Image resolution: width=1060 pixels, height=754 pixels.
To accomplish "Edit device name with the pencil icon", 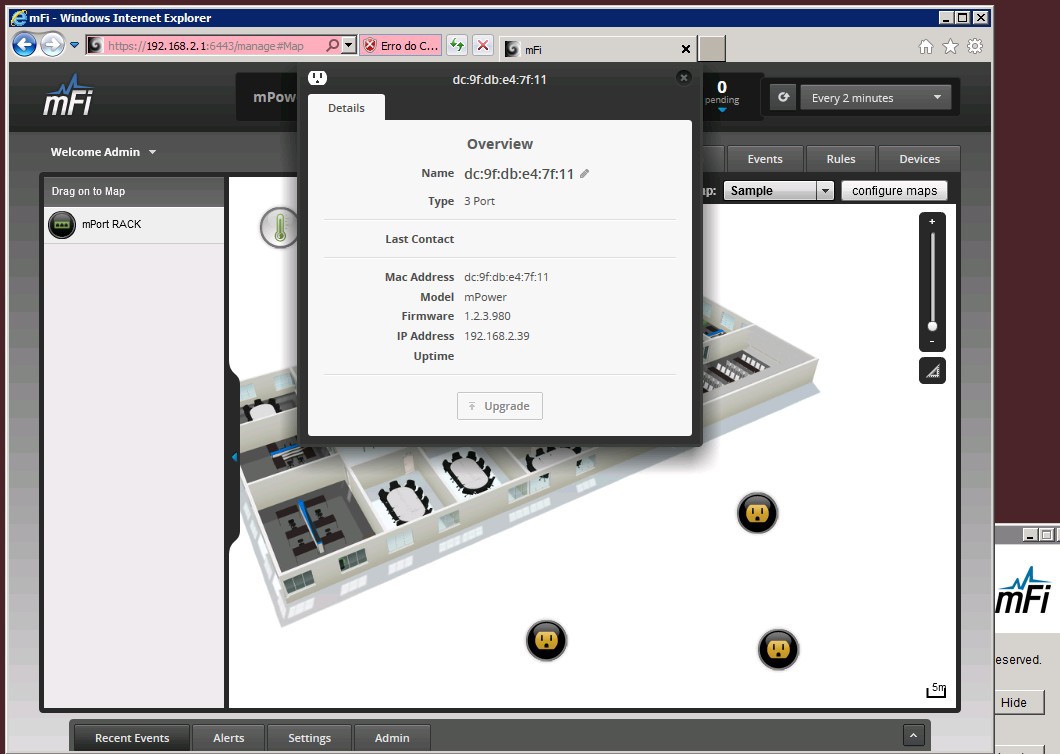I will pyautogui.click(x=585, y=174).
